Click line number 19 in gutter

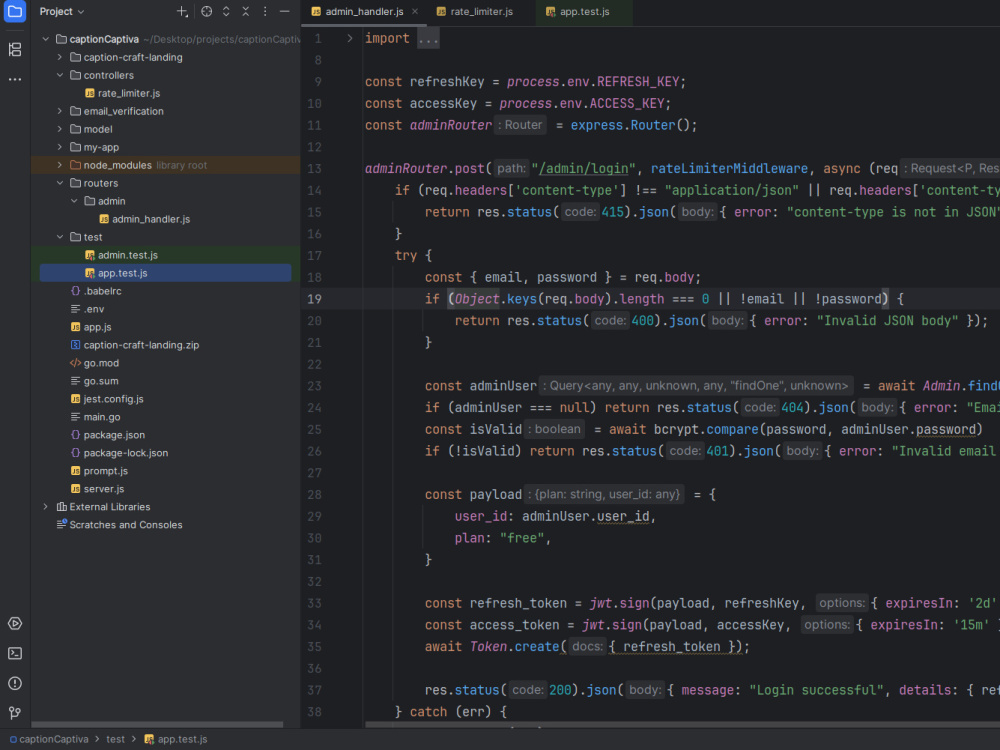coord(314,299)
